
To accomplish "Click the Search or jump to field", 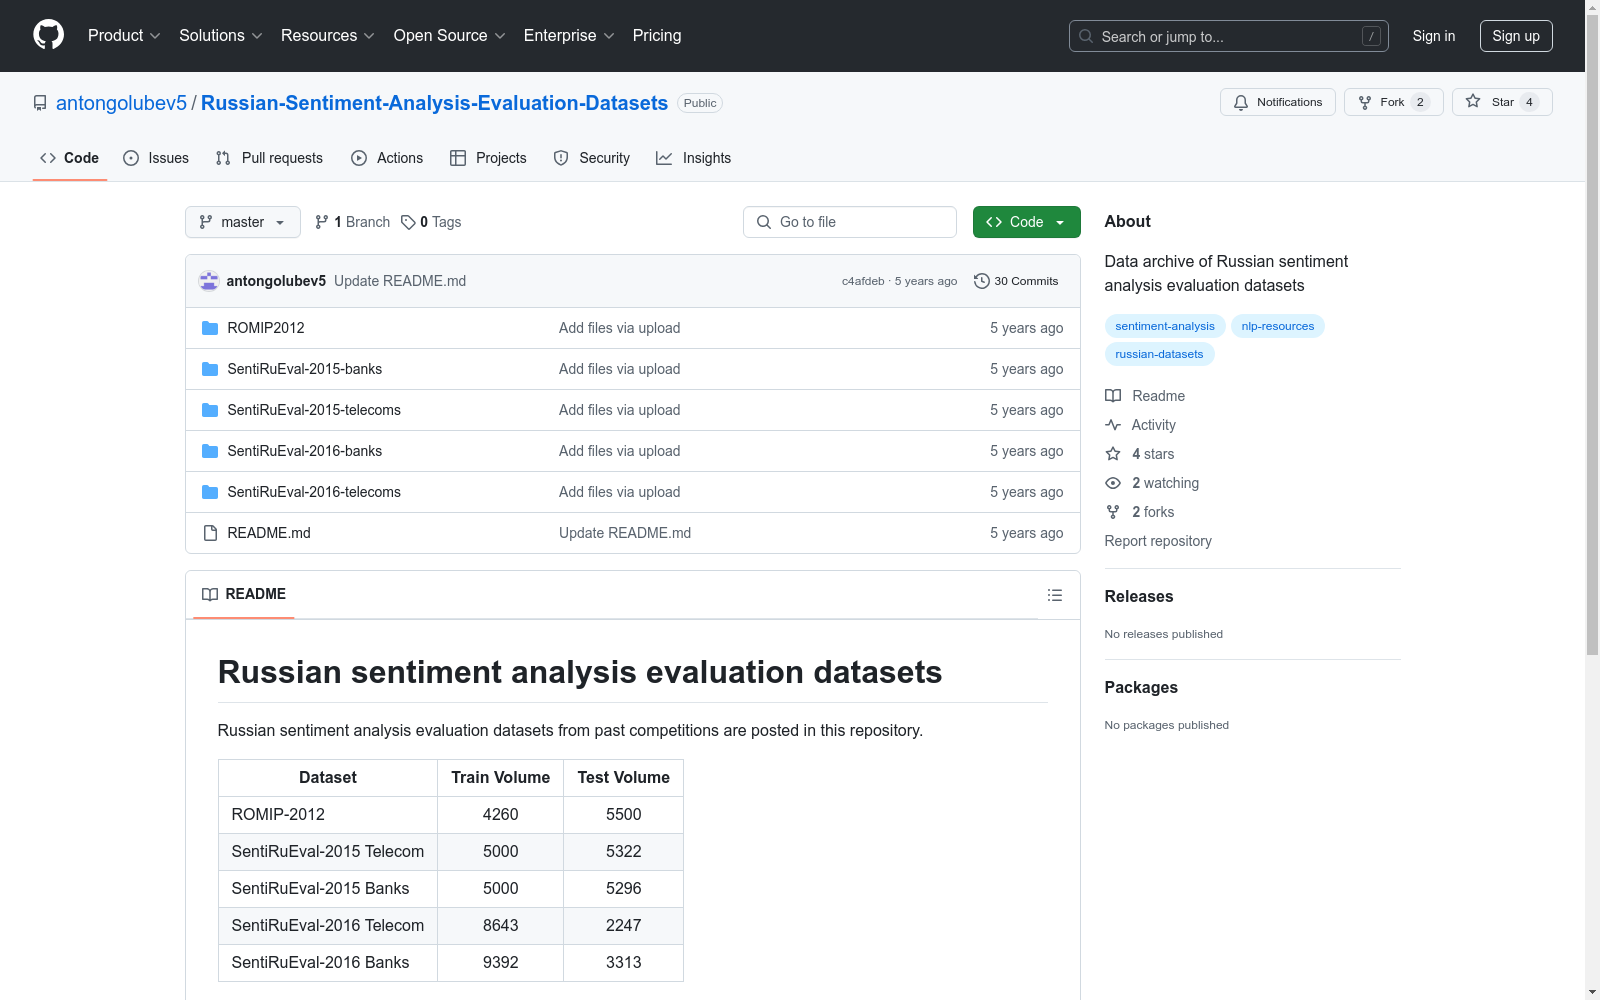I will click(x=1229, y=36).
